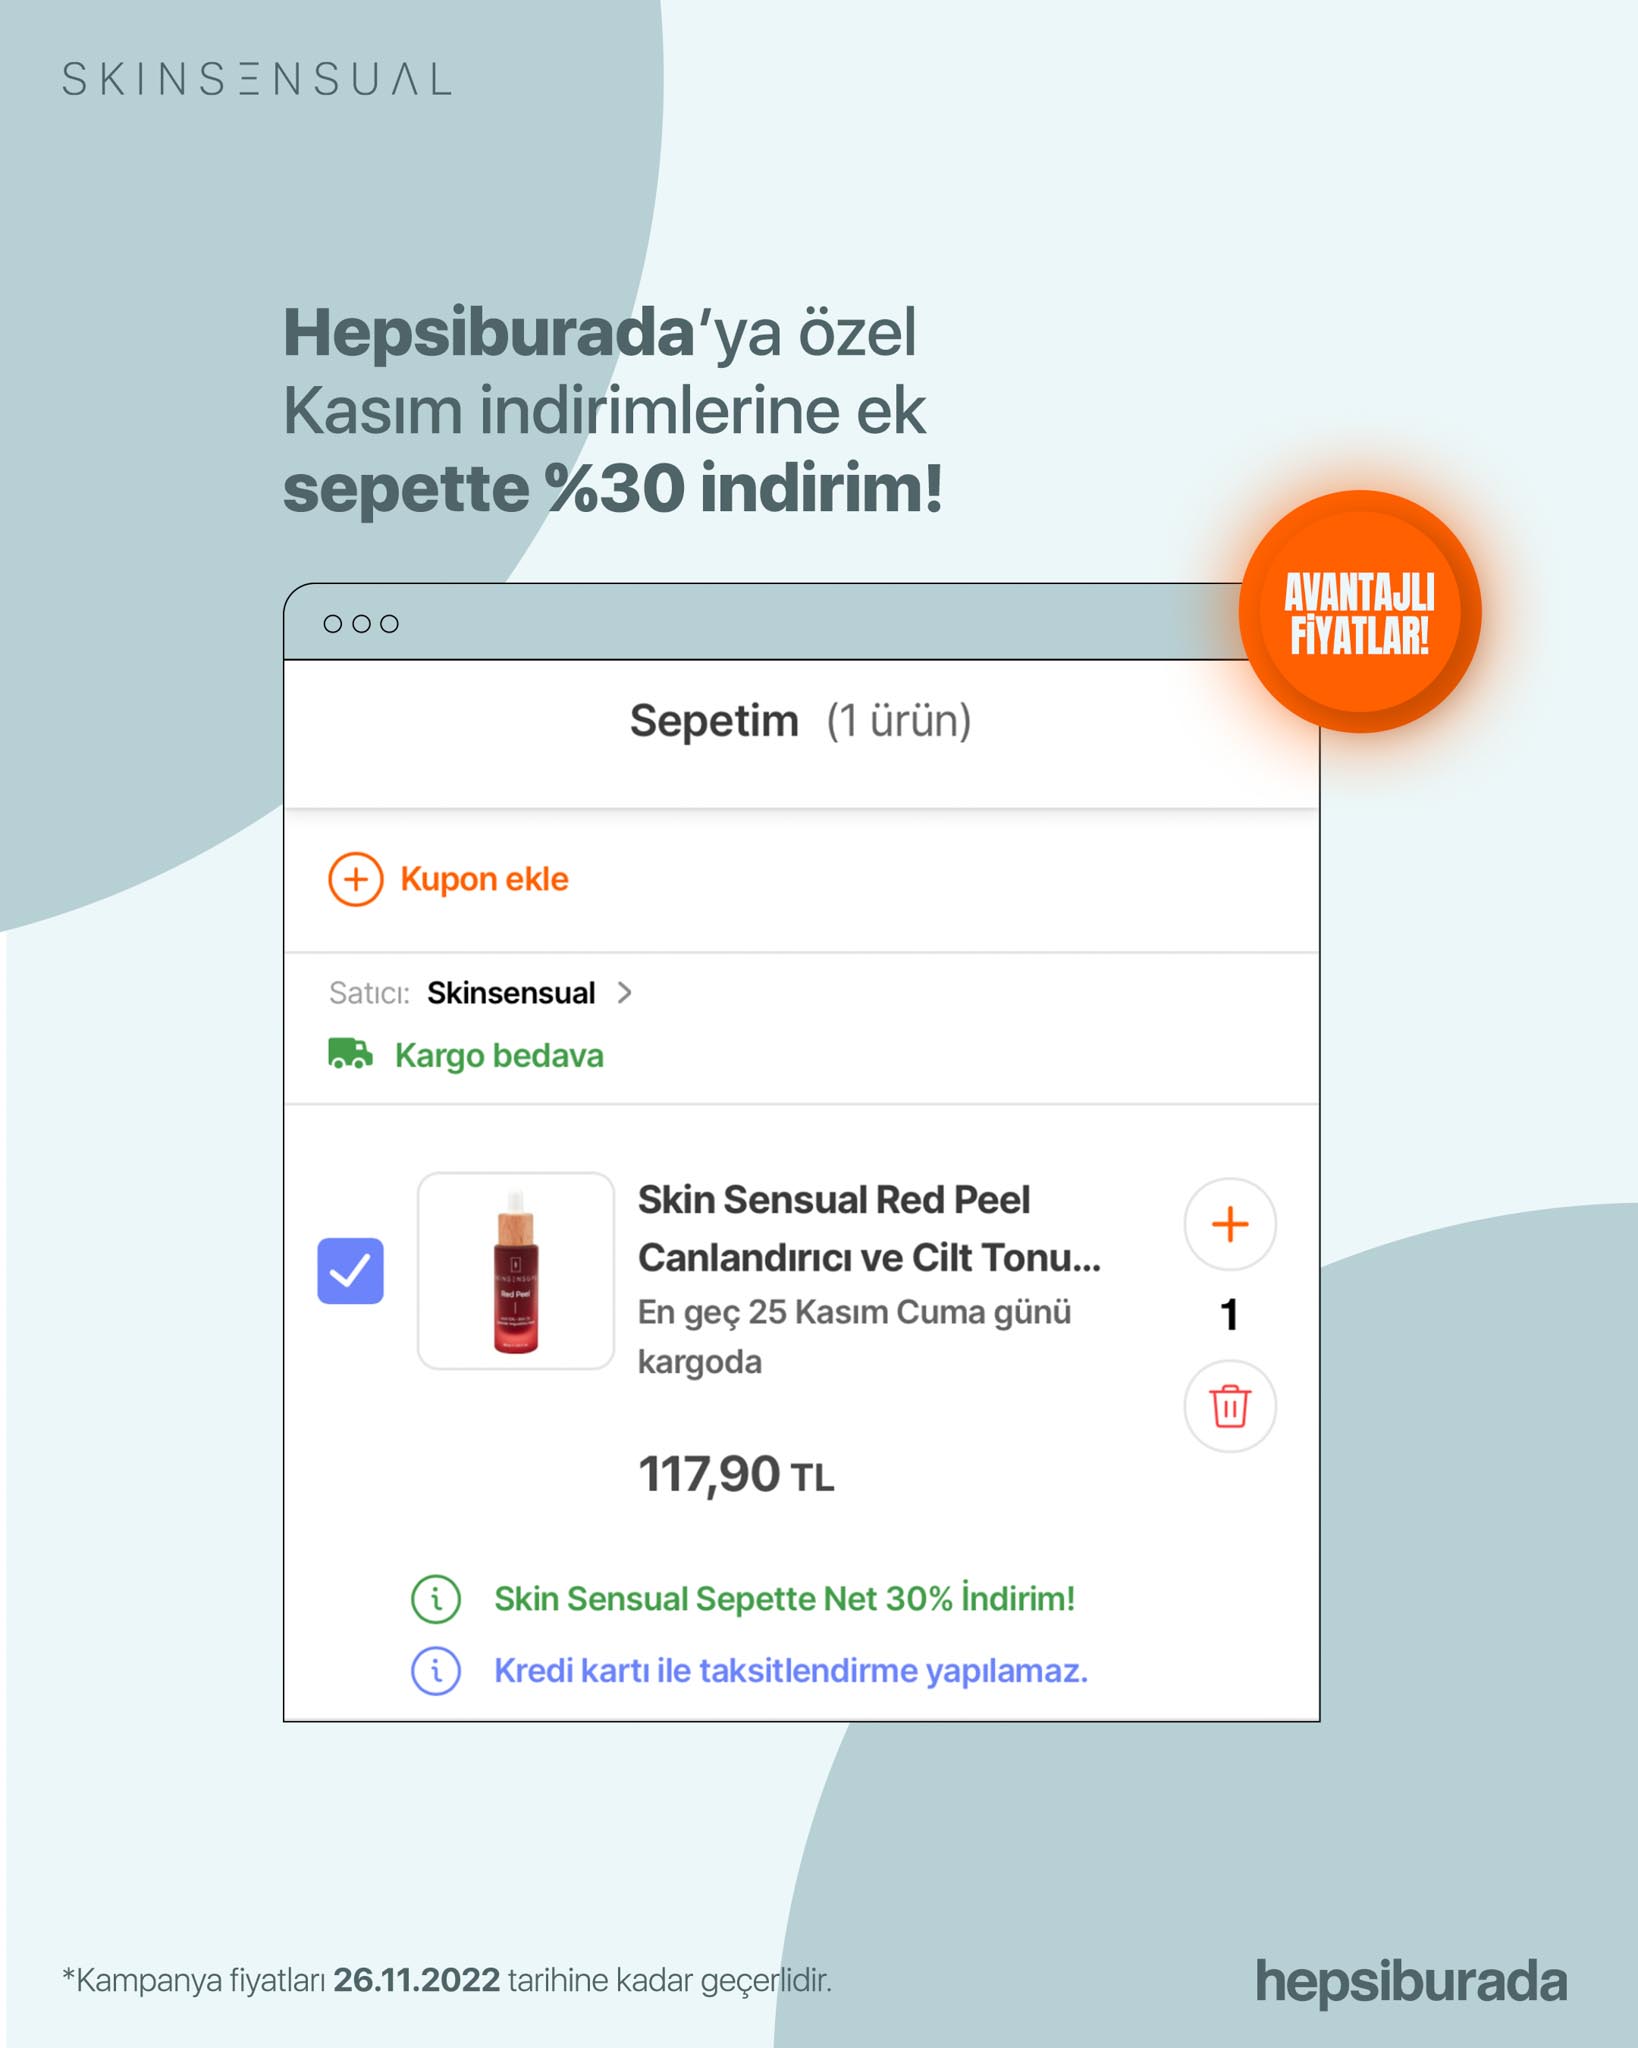Click the Kargo bedava label

[x=499, y=1055]
